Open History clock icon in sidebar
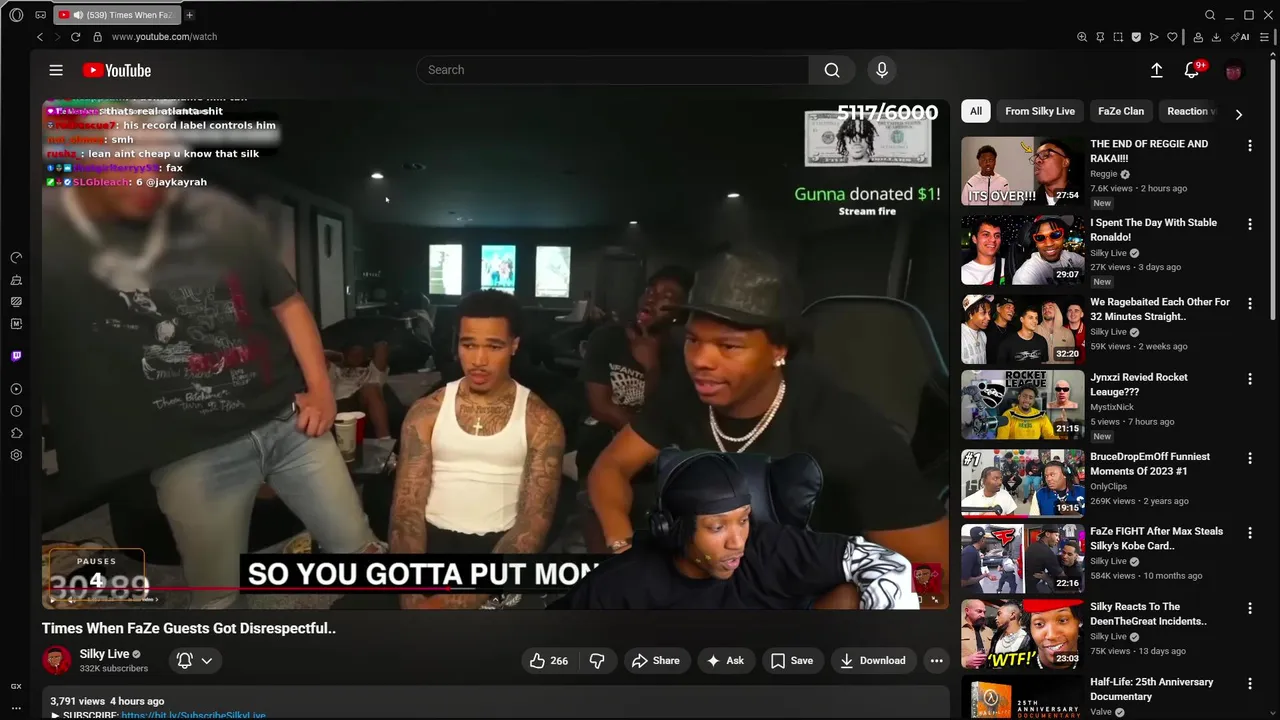This screenshot has height=720, width=1280. pos(16,411)
